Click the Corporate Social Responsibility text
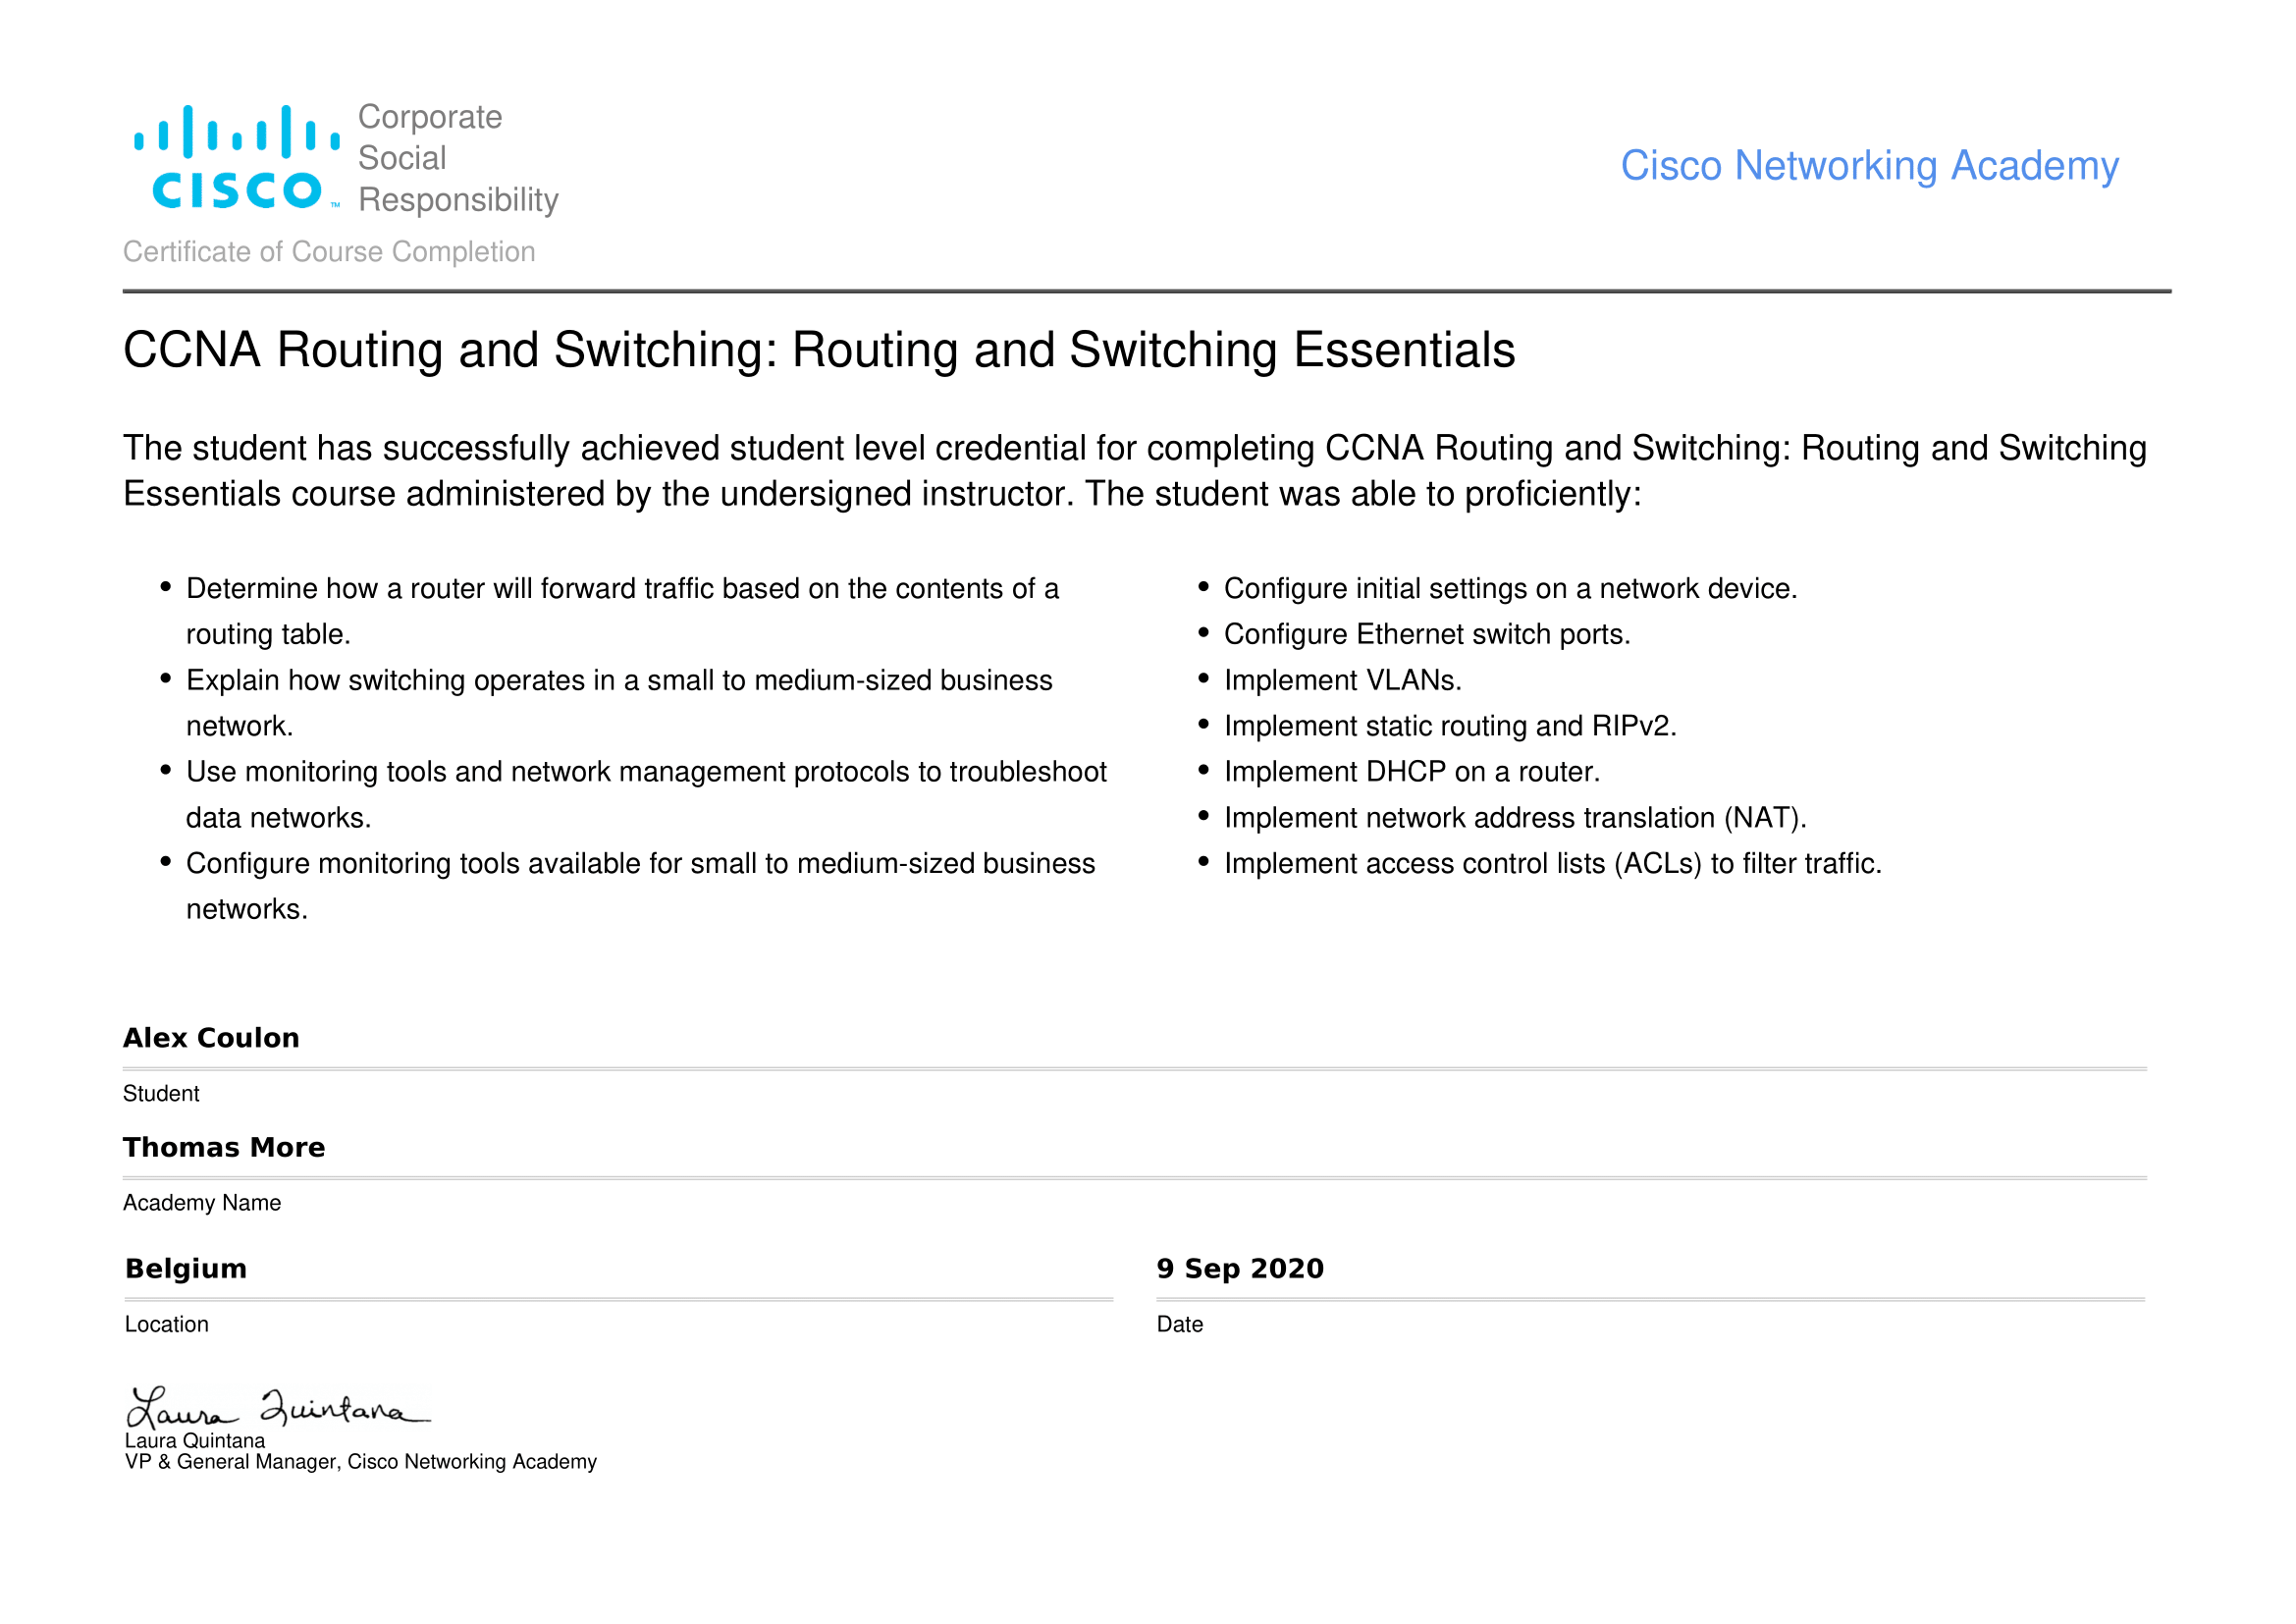Viewport: 2296px width, 1624px height. [x=457, y=158]
